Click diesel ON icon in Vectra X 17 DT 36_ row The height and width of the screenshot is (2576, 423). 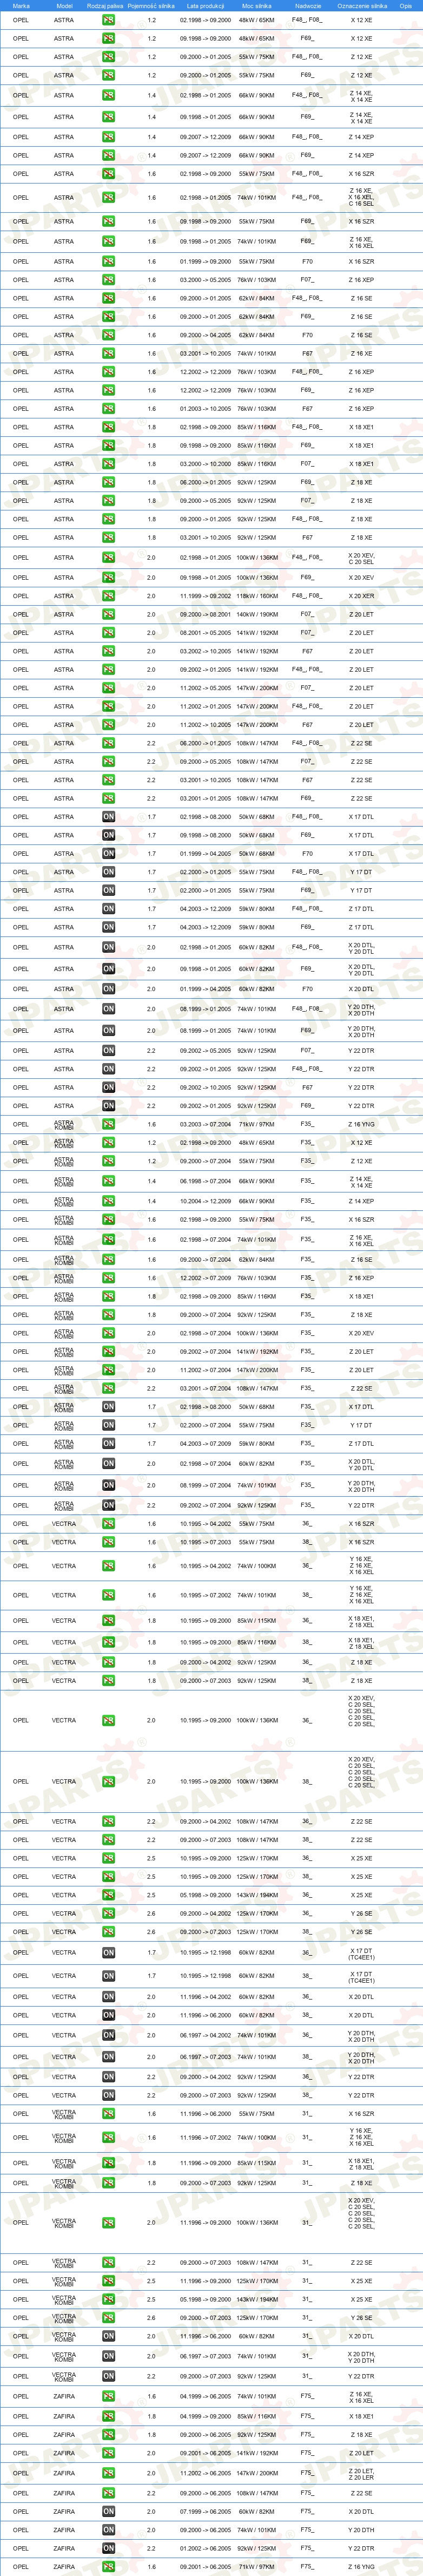pyautogui.click(x=108, y=1953)
